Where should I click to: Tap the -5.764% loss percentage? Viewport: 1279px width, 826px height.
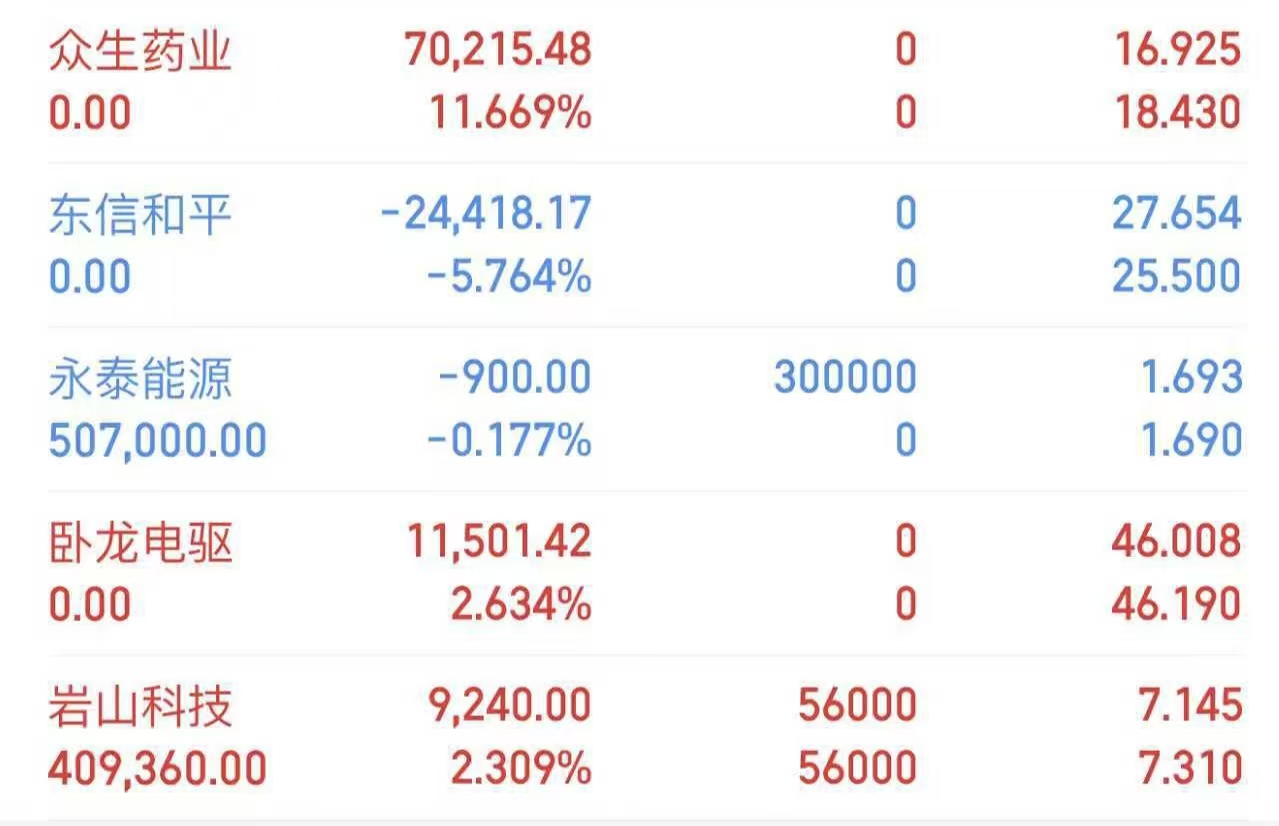click(509, 276)
